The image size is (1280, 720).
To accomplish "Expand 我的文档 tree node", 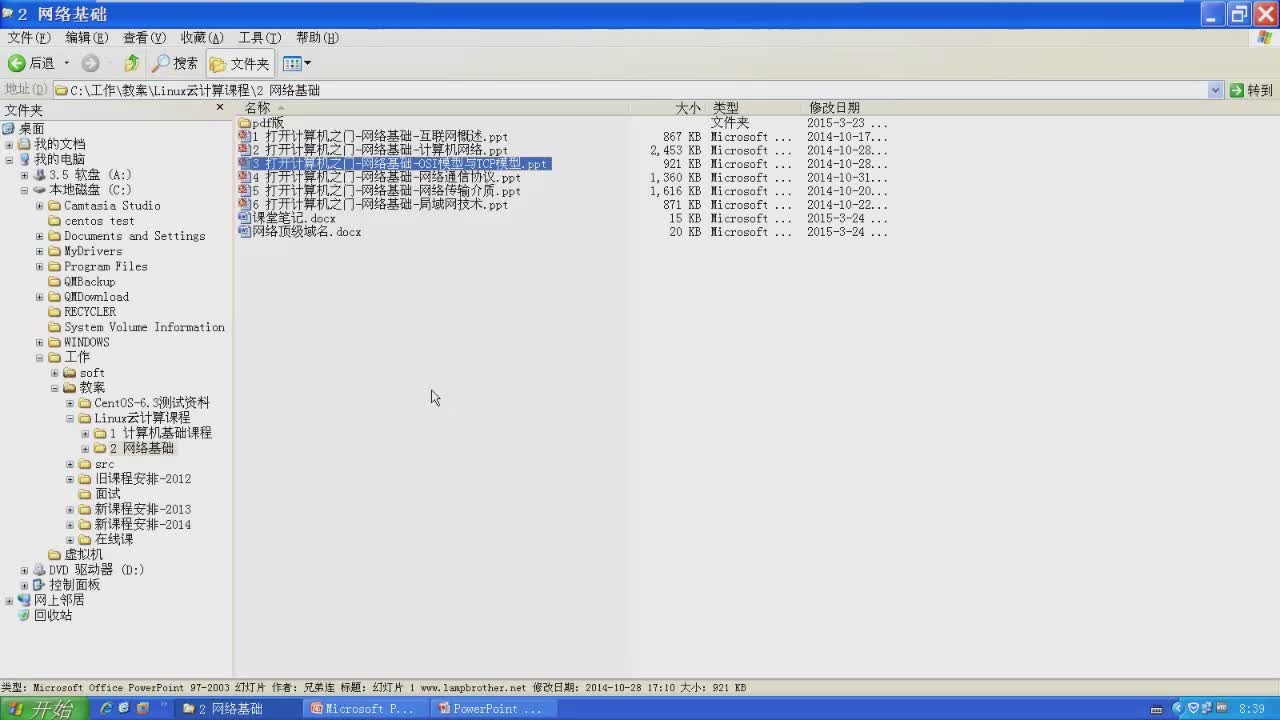I will [x=9, y=145].
